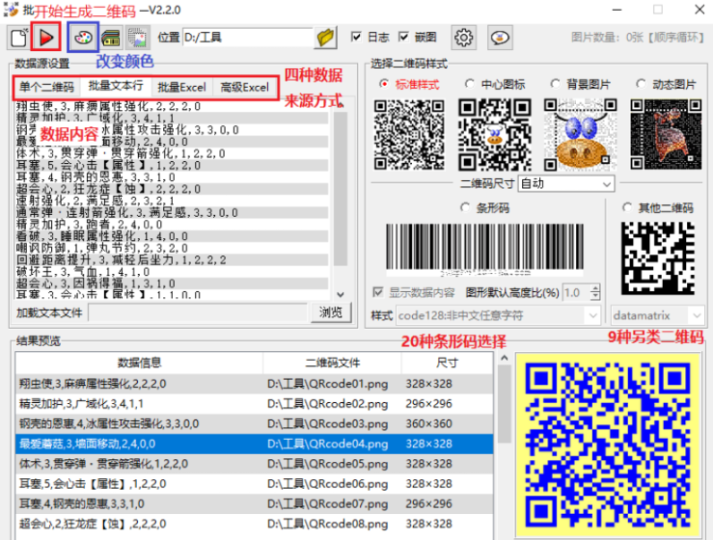The width and height of the screenshot is (713, 540).
Task: Click the 动态图片 sample QR thumbnail
Action: [x=666, y=134]
